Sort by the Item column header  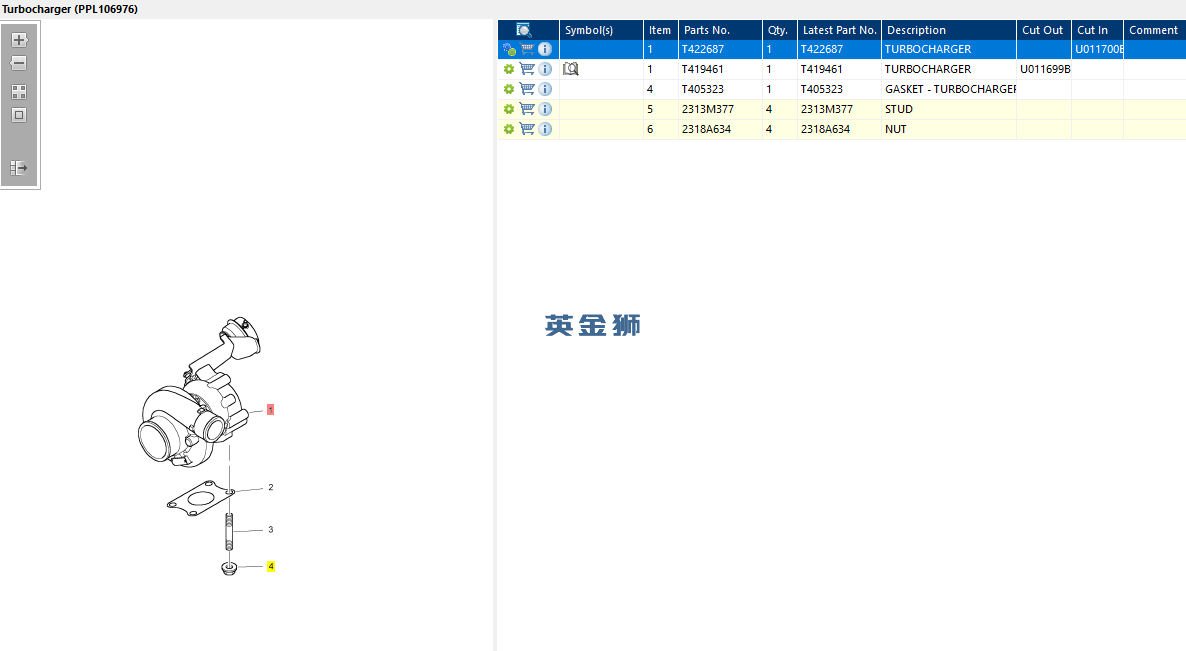[x=660, y=30]
